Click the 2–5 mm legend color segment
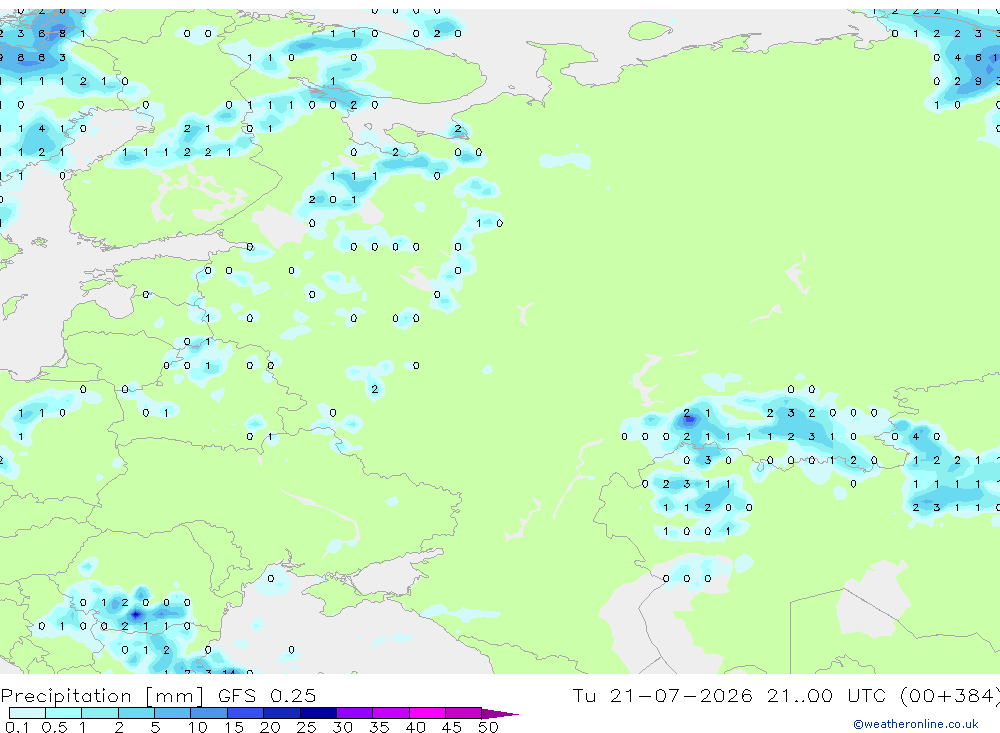Screen dimensions: 1000x733 point(136,713)
